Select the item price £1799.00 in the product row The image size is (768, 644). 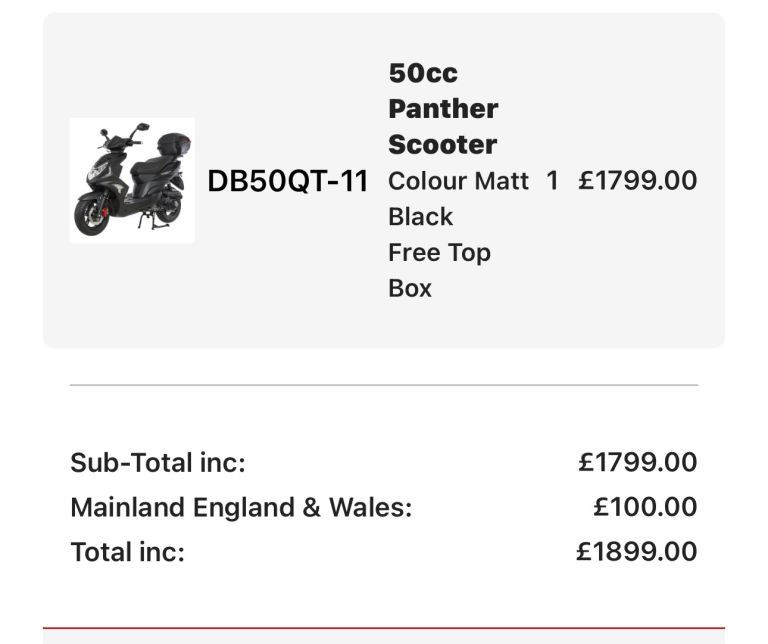tap(638, 180)
